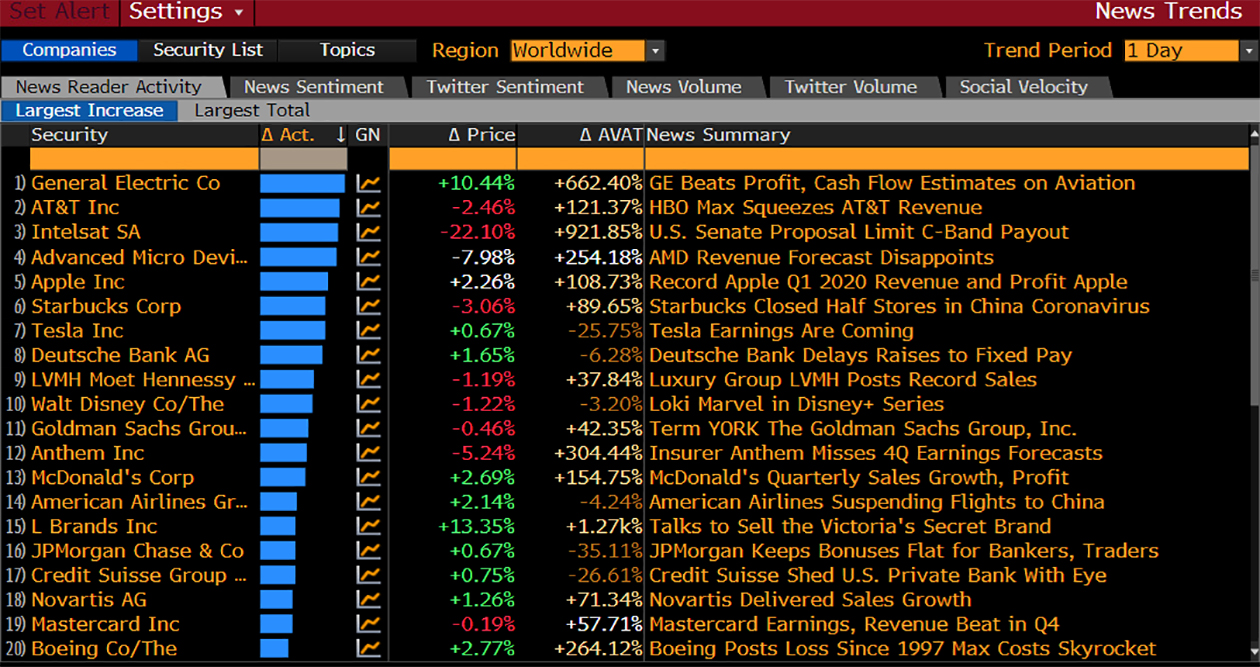Open GN chart icon for General Electric Co
1260x667 pixels.
tap(369, 184)
